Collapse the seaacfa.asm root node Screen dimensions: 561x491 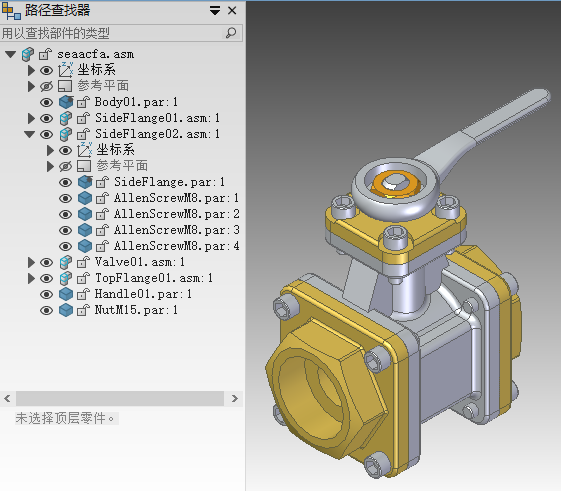click(10, 54)
